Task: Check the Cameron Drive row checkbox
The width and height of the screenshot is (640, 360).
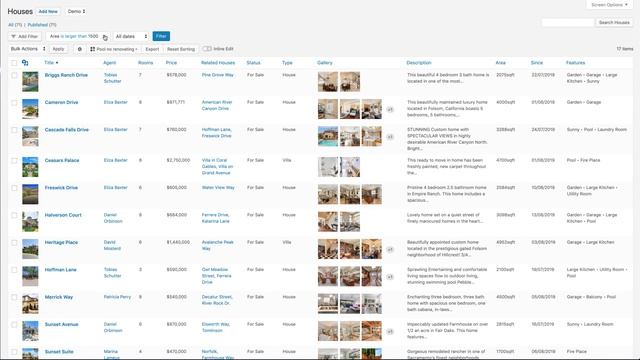Action: (x=14, y=102)
